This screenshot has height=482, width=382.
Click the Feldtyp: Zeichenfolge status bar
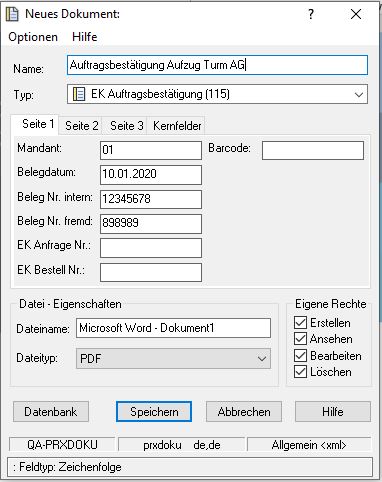(x=190, y=467)
